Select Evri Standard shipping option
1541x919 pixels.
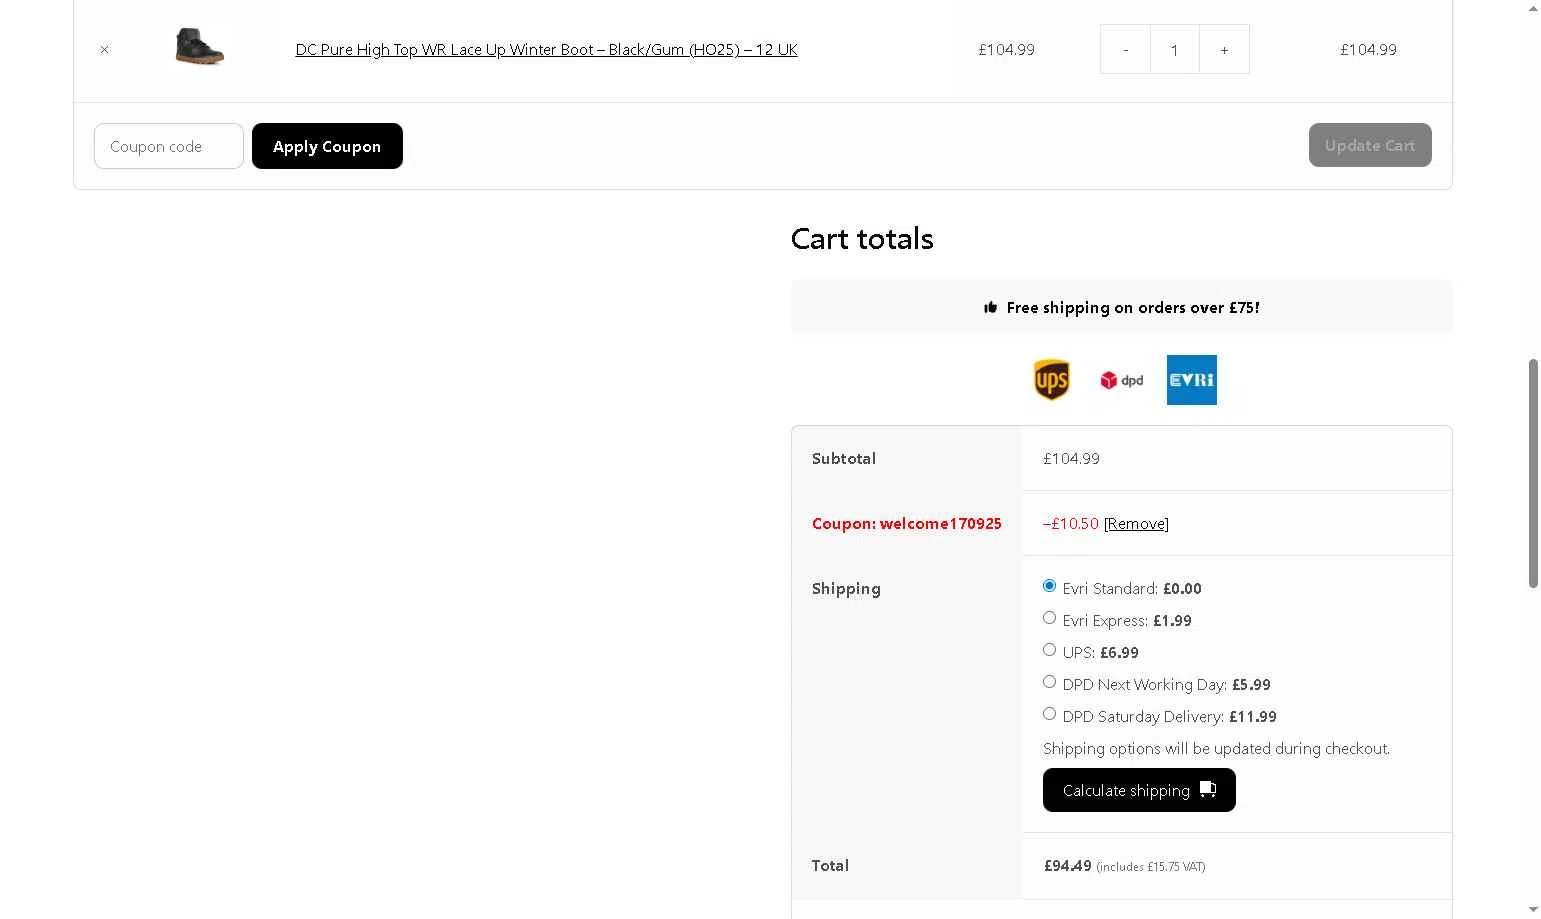[x=1049, y=585]
